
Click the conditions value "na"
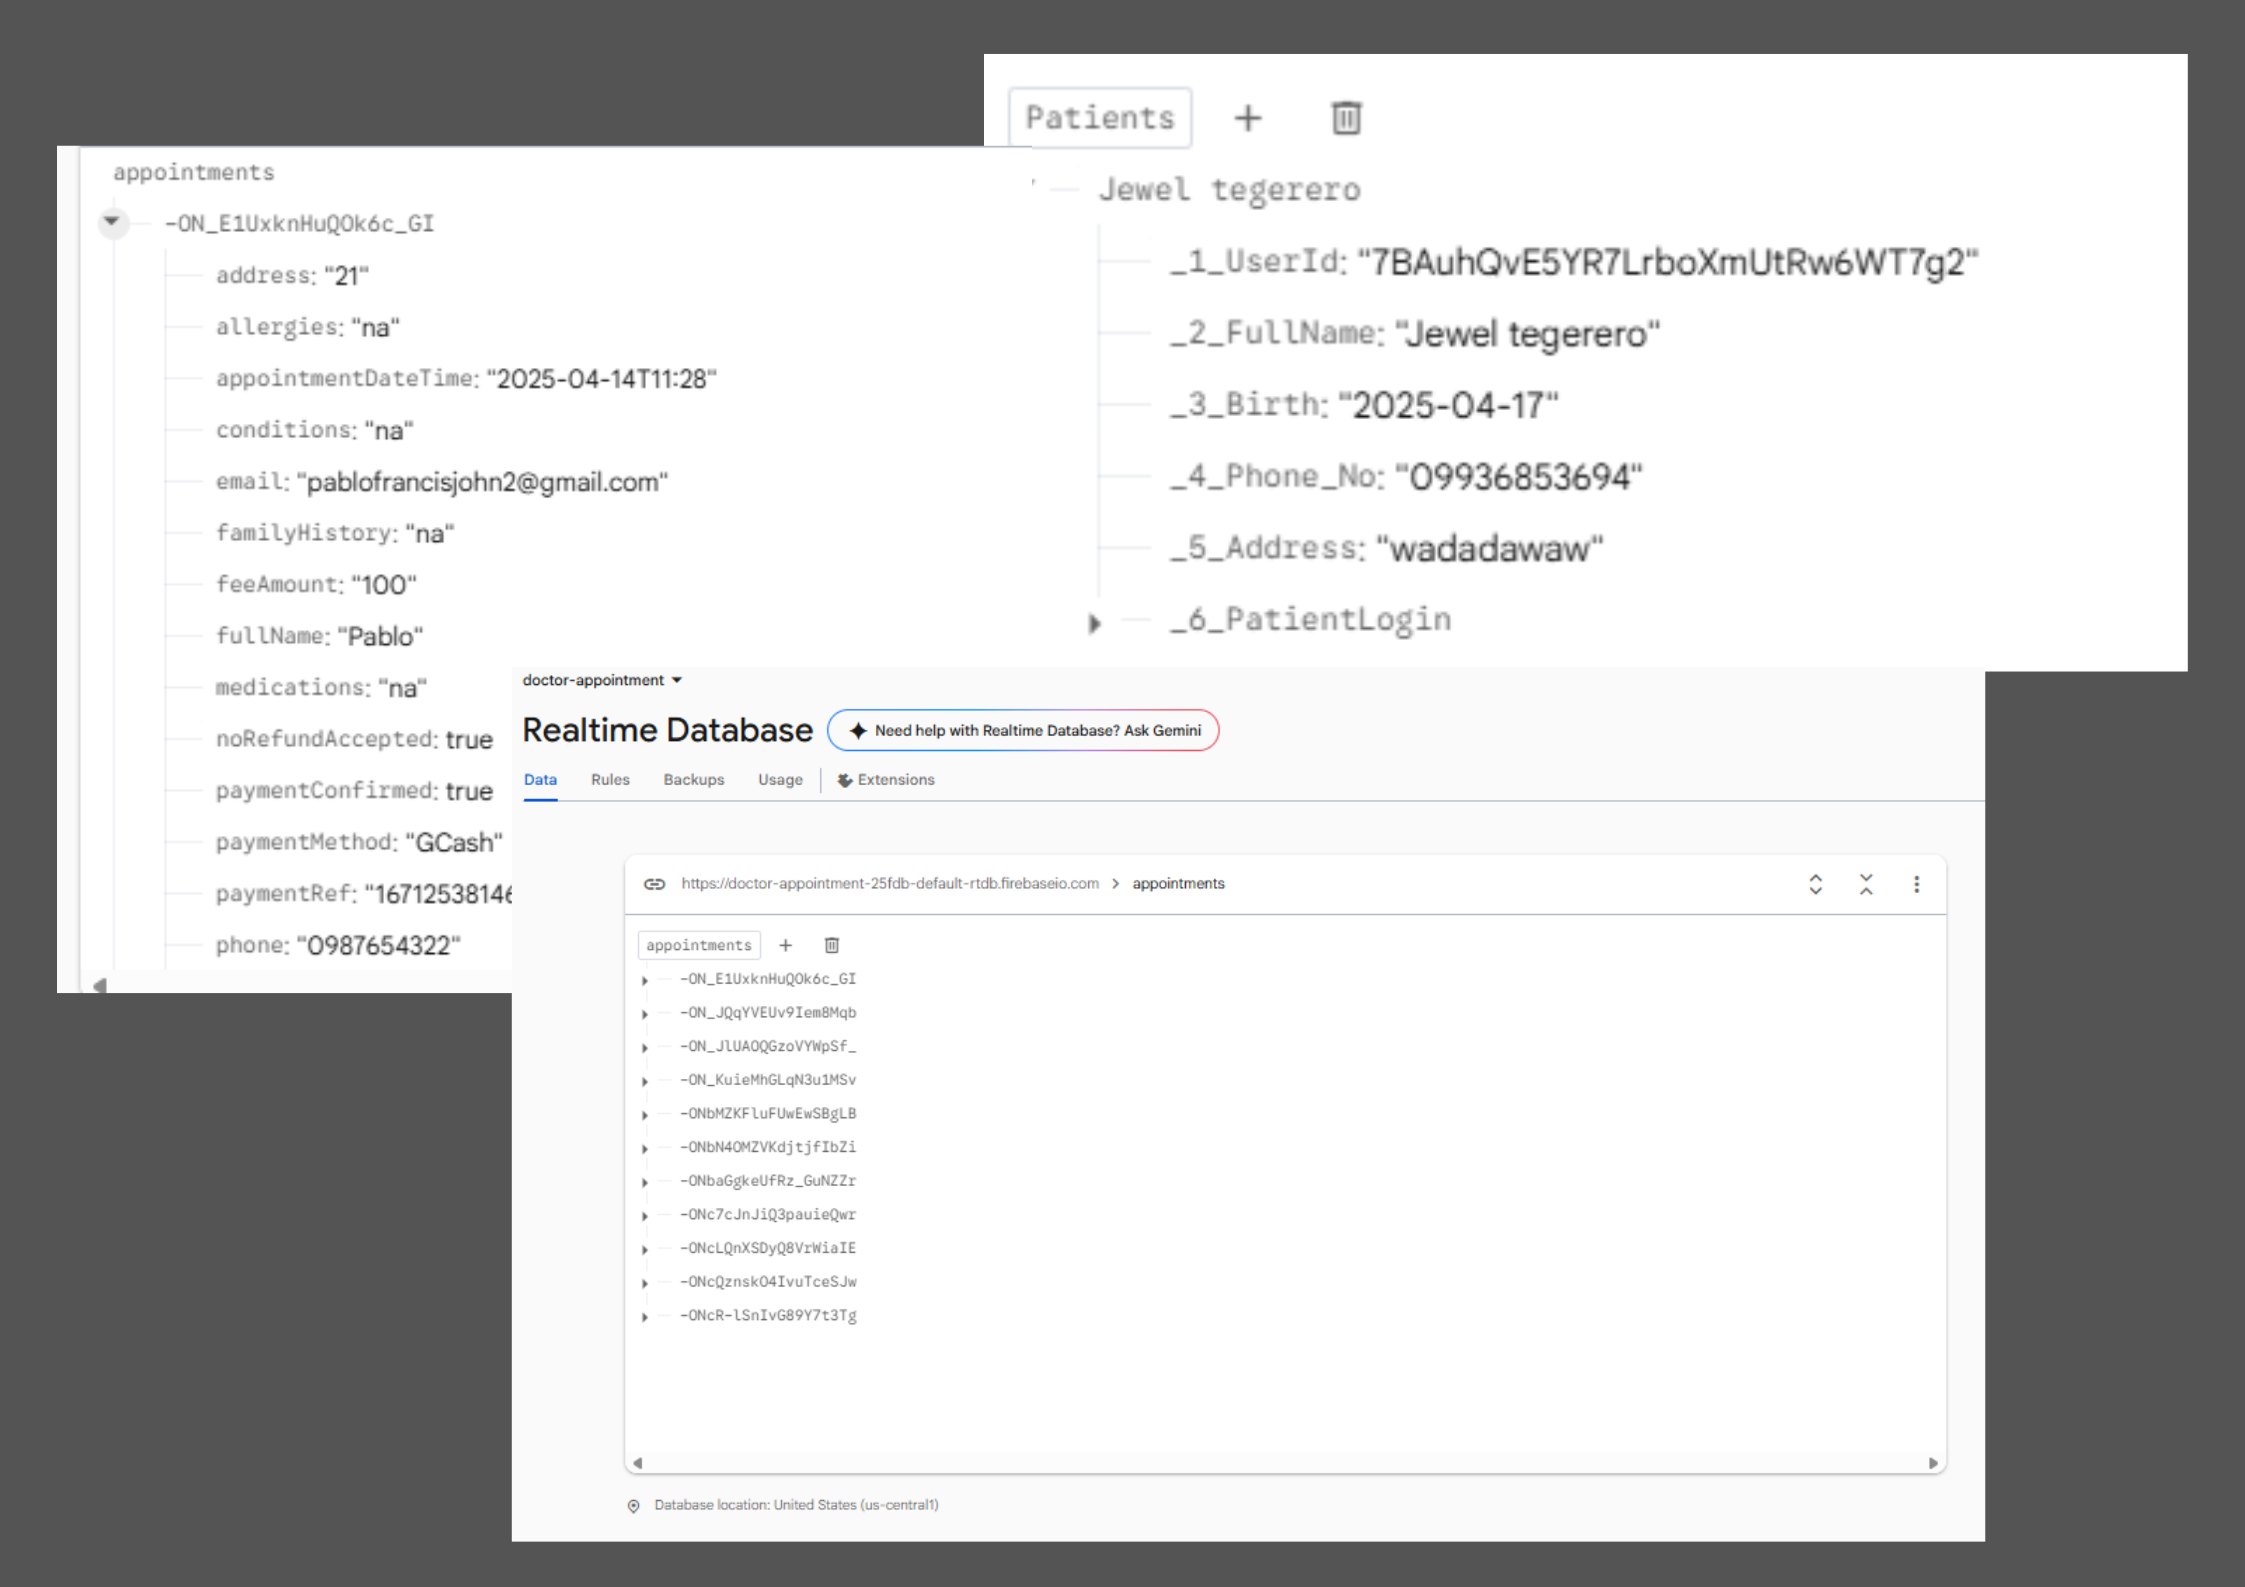389,431
